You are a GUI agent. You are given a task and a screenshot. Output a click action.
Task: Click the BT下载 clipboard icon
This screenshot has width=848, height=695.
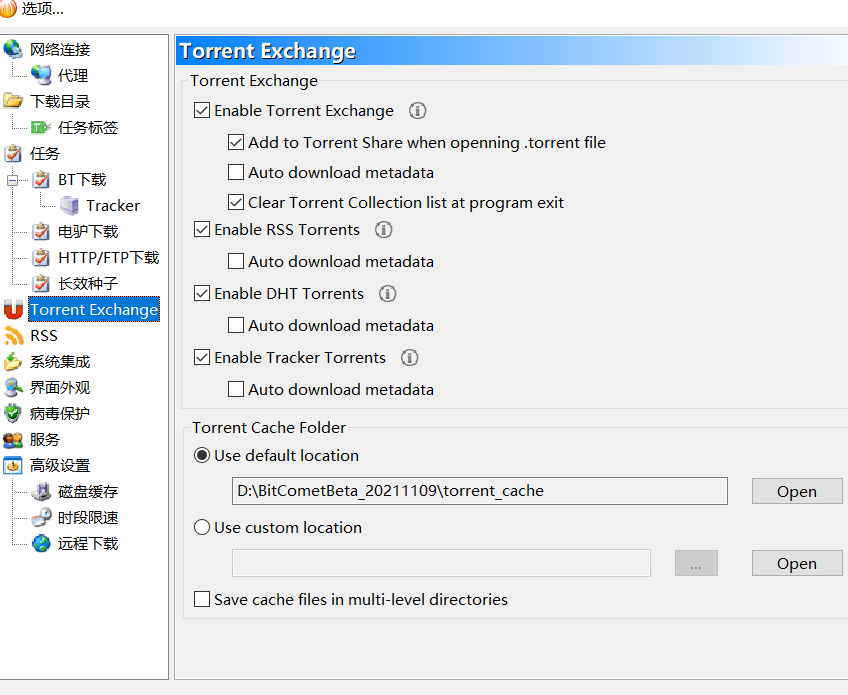click(41, 179)
